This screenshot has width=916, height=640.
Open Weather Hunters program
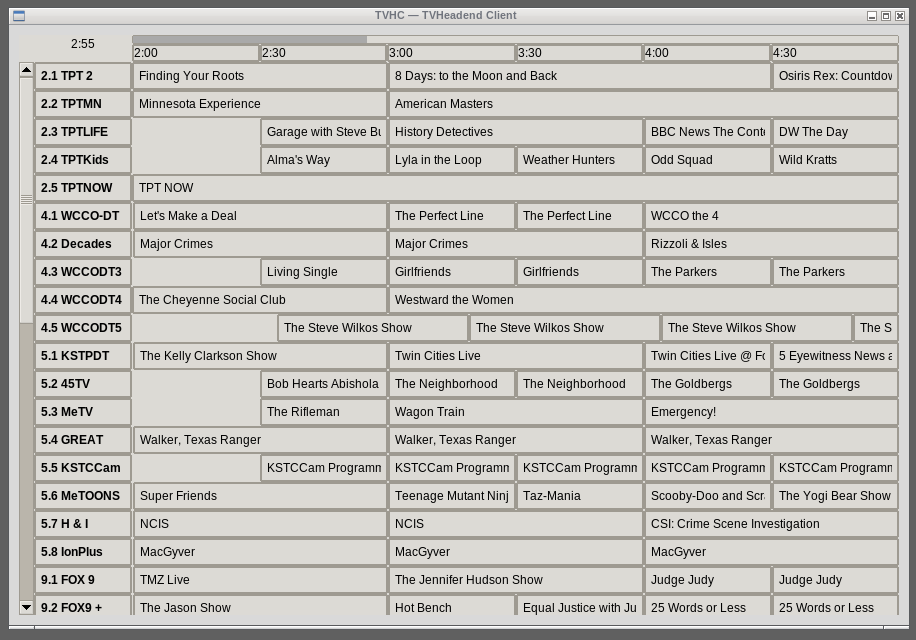pyautogui.click(x=580, y=160)
